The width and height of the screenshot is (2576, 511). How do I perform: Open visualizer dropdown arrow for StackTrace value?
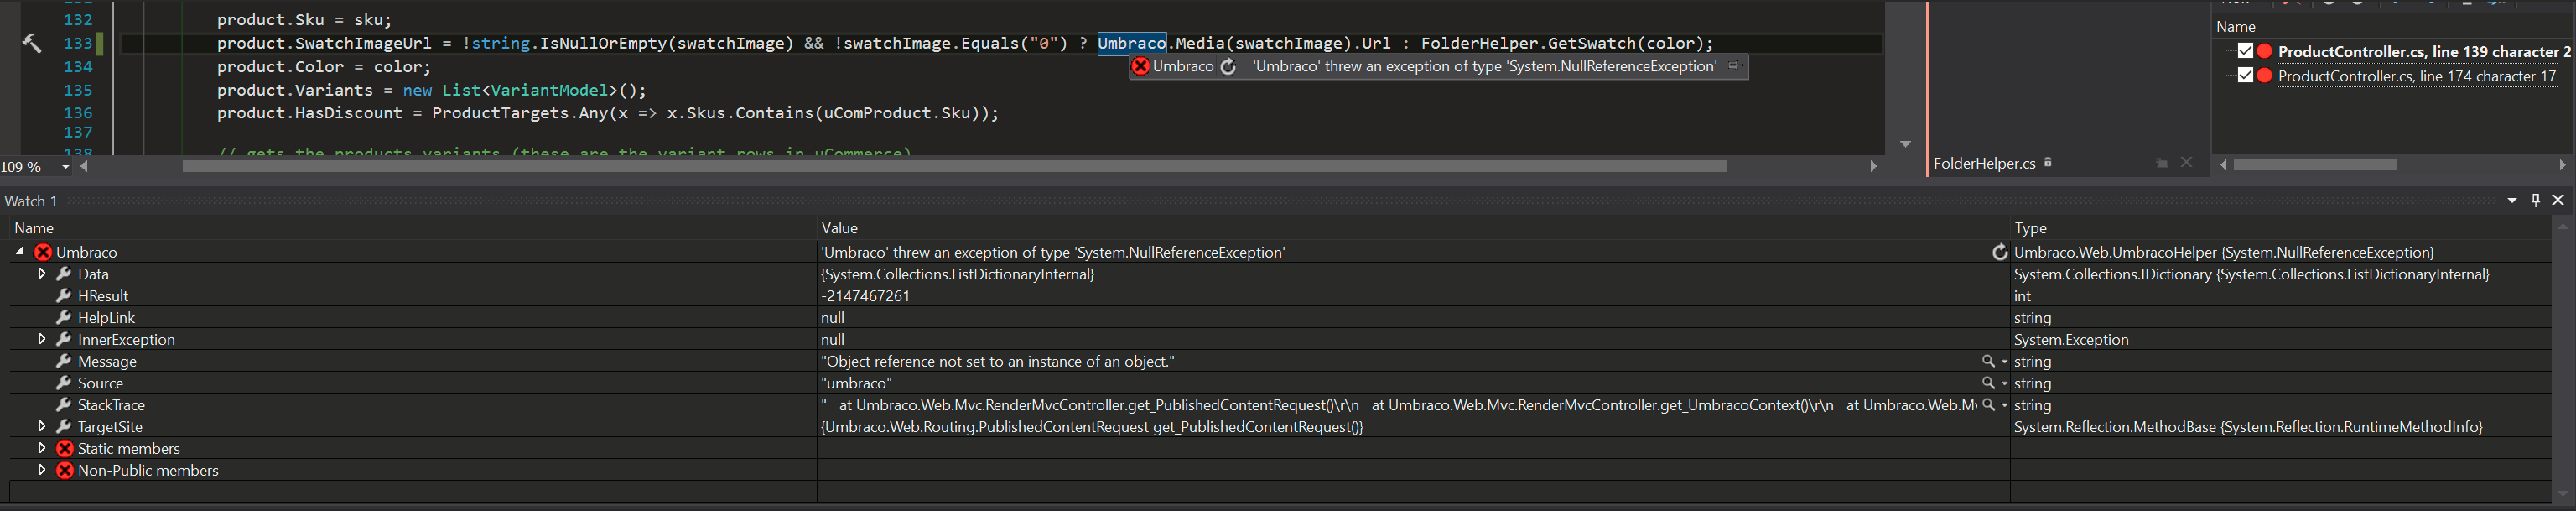point(2004,405)
